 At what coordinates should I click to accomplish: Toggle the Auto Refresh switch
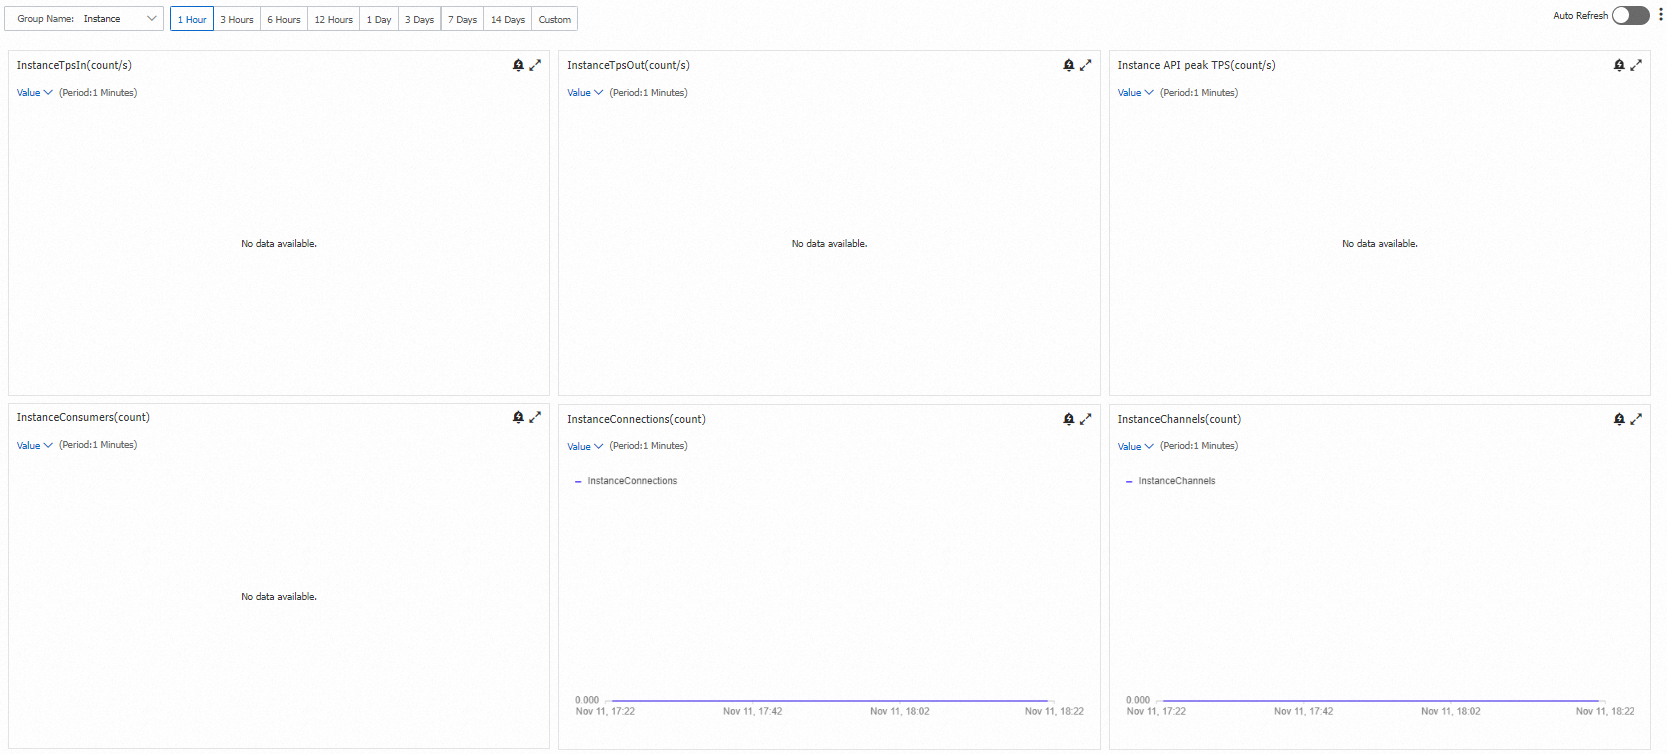click(1630, 15)
